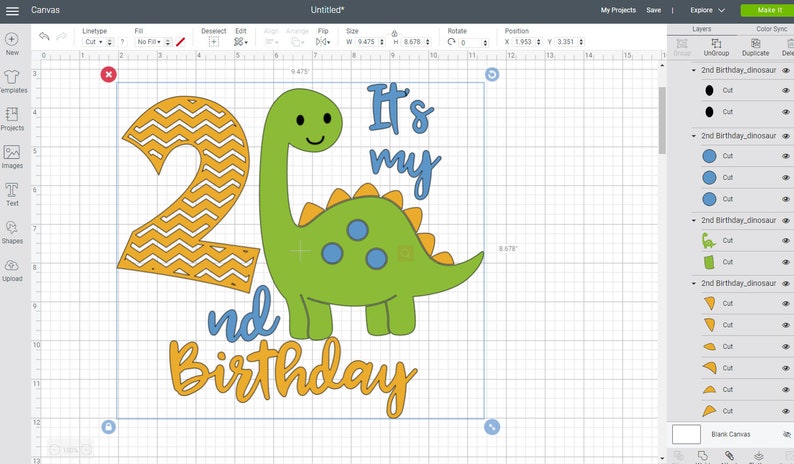This screenshot has height=464, width=794.
Task: Click the lock handle on selection
Action: 108,427
